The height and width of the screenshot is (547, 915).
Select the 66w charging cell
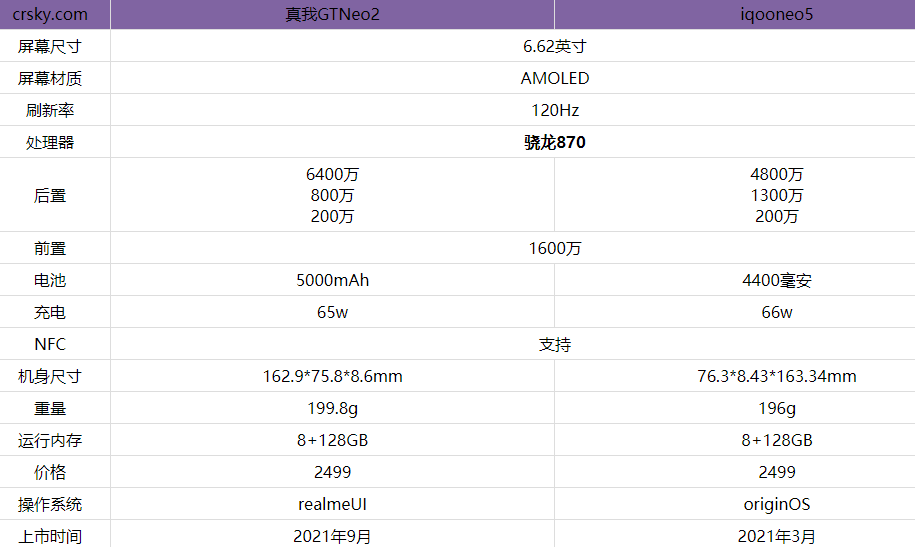point(776,312)
